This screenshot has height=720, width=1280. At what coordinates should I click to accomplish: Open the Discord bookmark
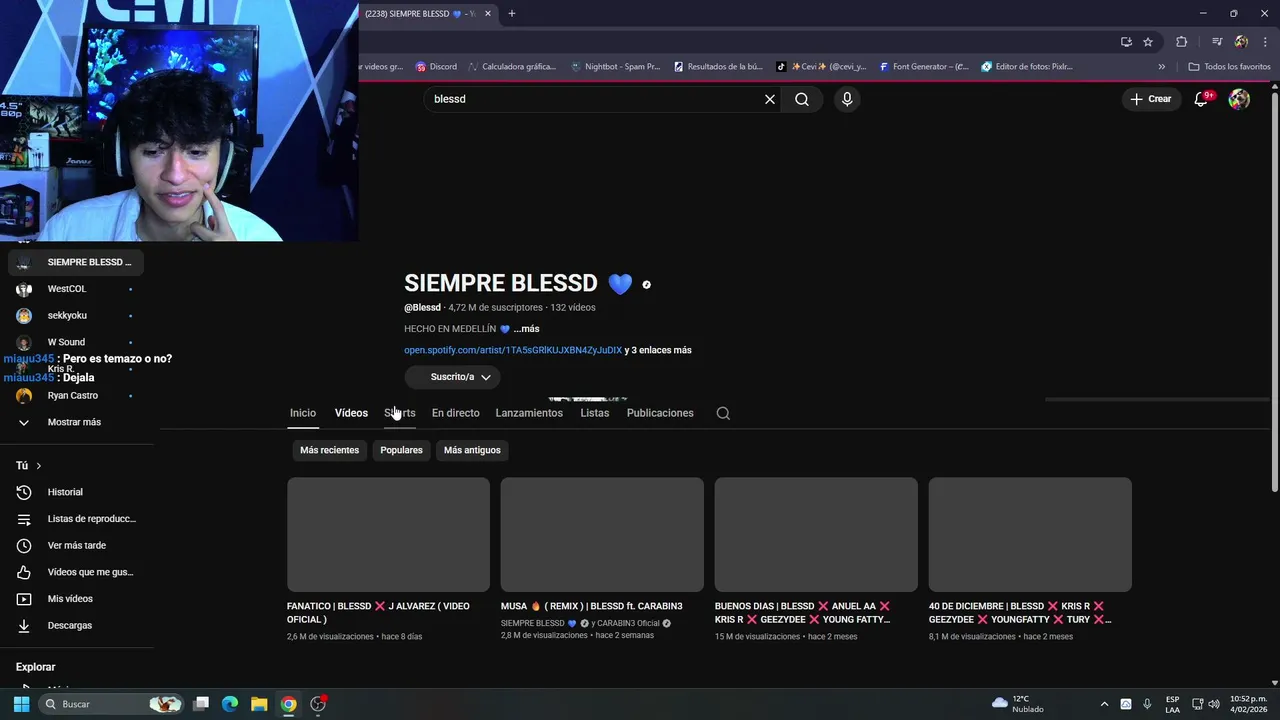(436, 67)
